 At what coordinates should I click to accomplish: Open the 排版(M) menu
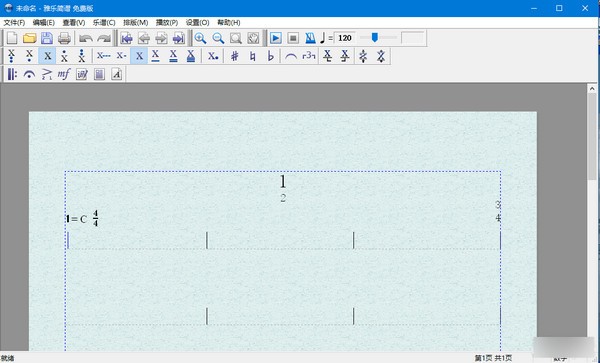click(135, 23)
